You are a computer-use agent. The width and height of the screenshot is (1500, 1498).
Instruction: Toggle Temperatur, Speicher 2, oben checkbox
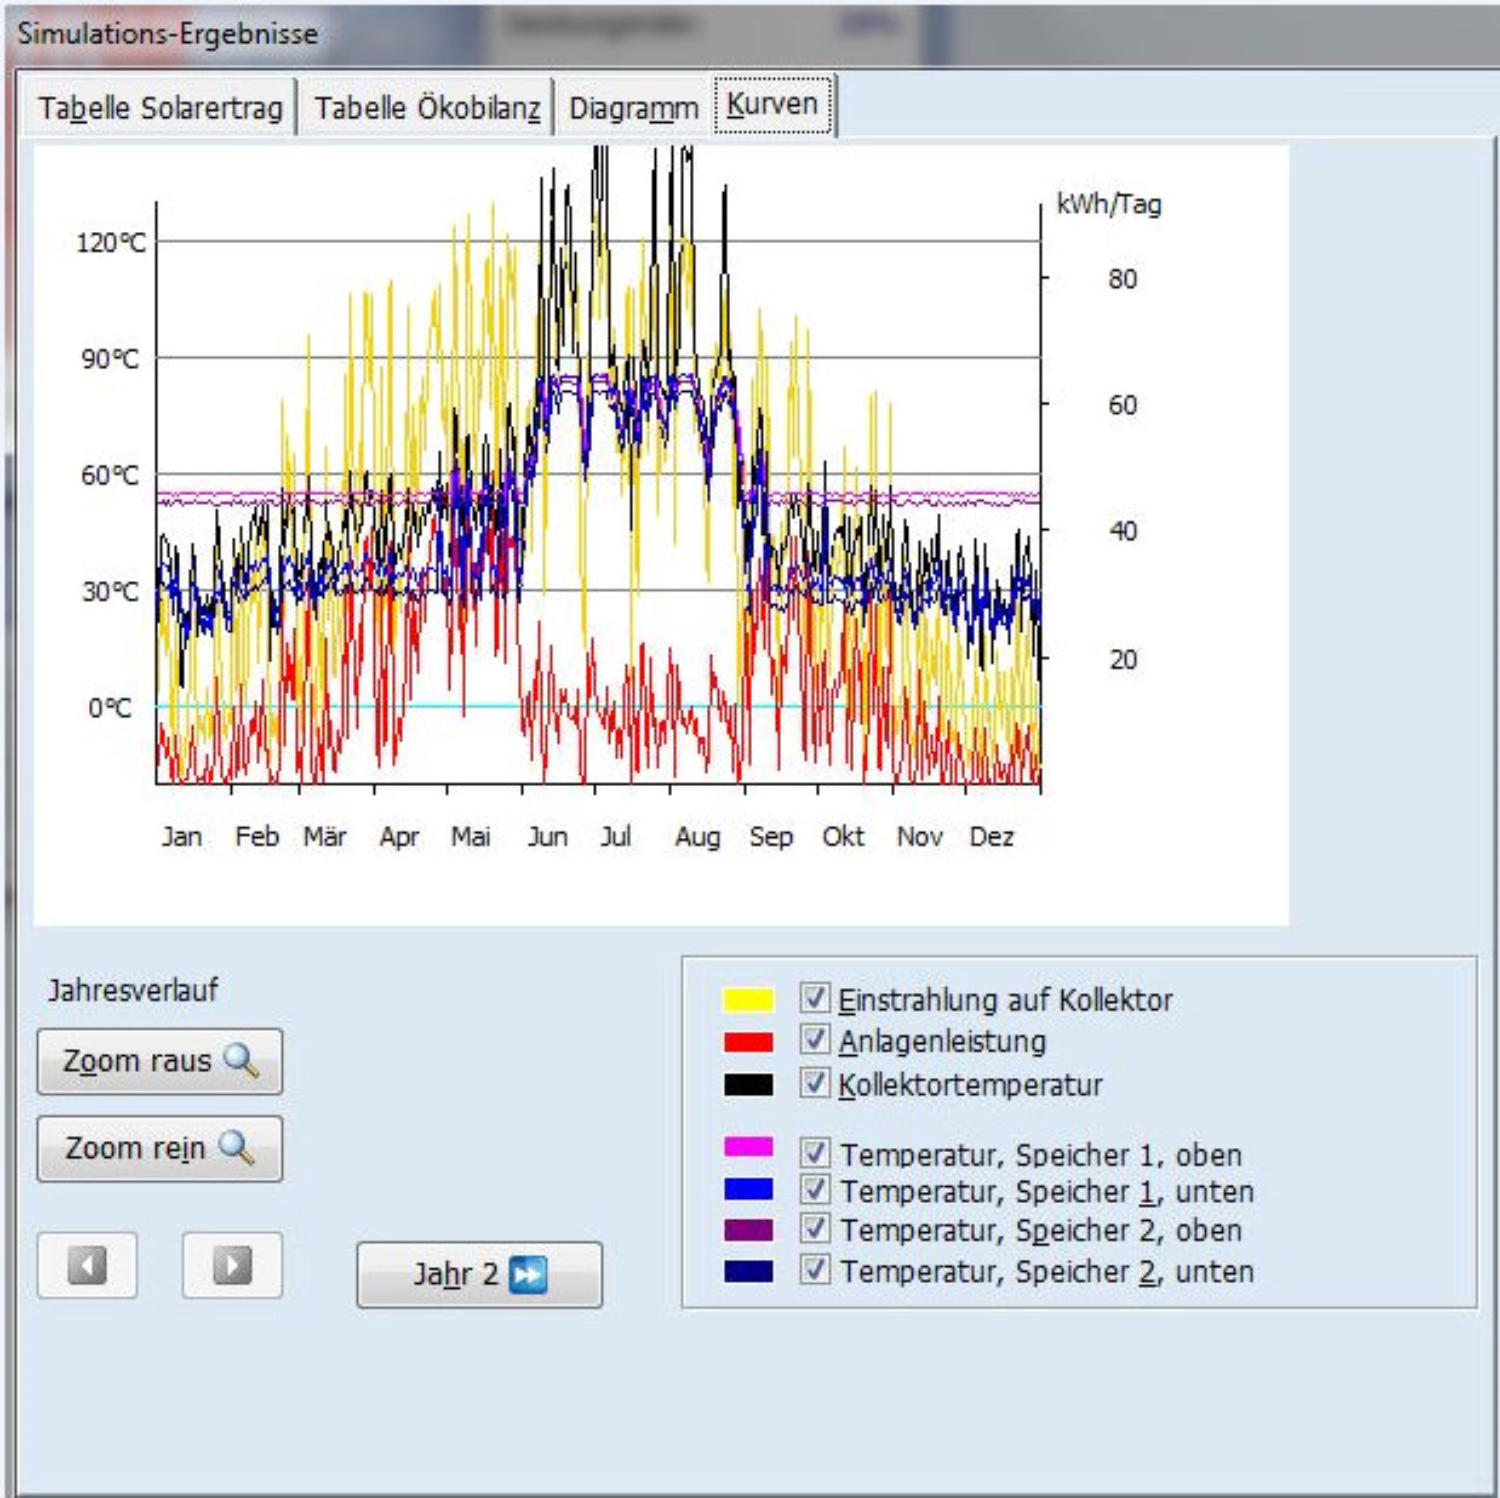(x=814, y=1228)
